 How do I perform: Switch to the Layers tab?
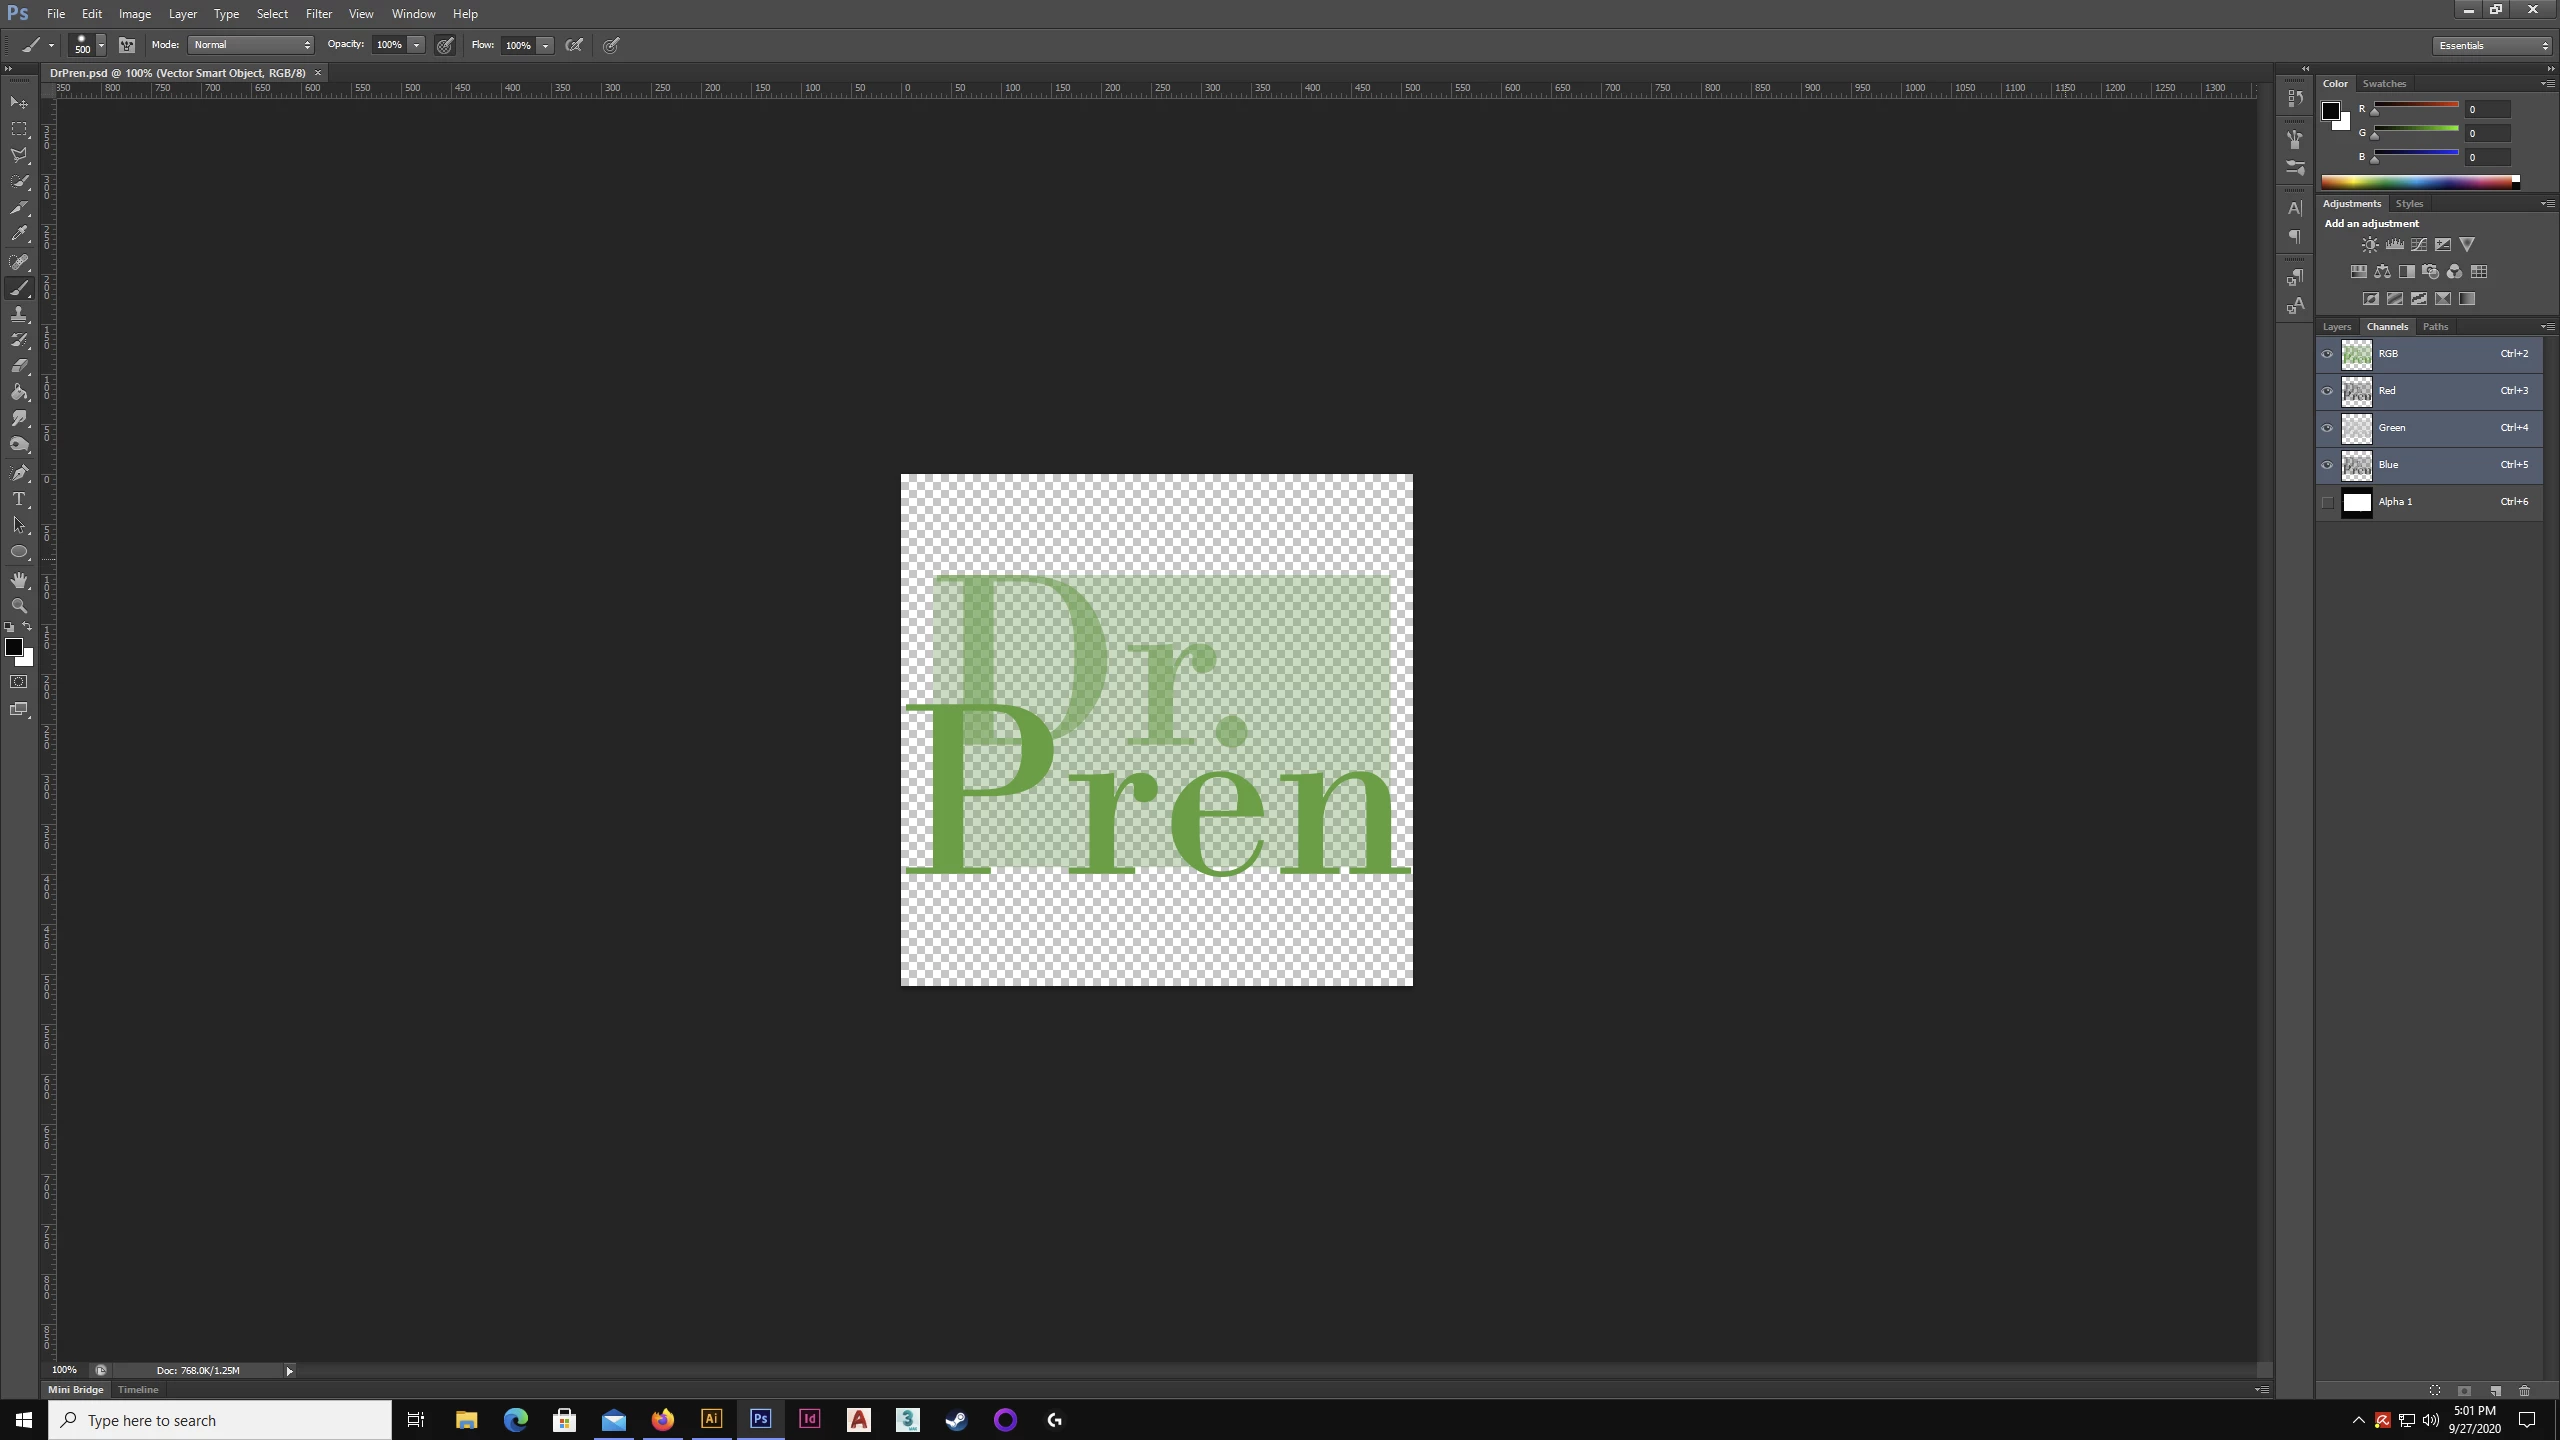pyautogui.click(x=2336, y=327)
